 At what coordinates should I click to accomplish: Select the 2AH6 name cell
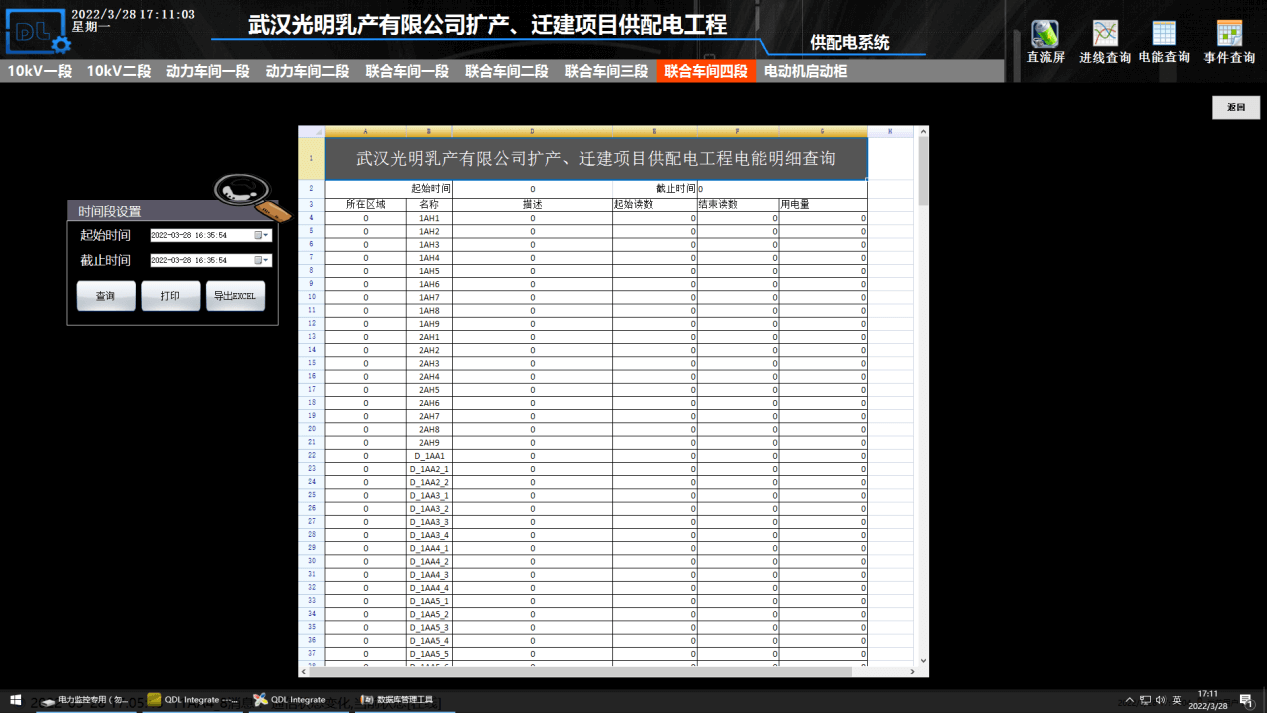[429, 403]
